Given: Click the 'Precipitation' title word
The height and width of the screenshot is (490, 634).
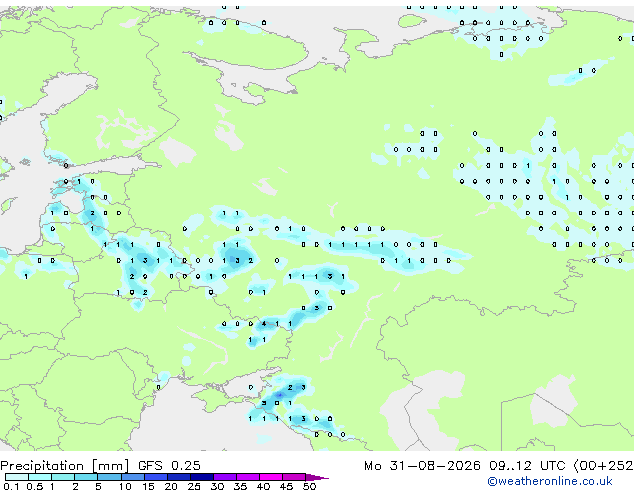Looking at the screenshot, I should point(42,466).
